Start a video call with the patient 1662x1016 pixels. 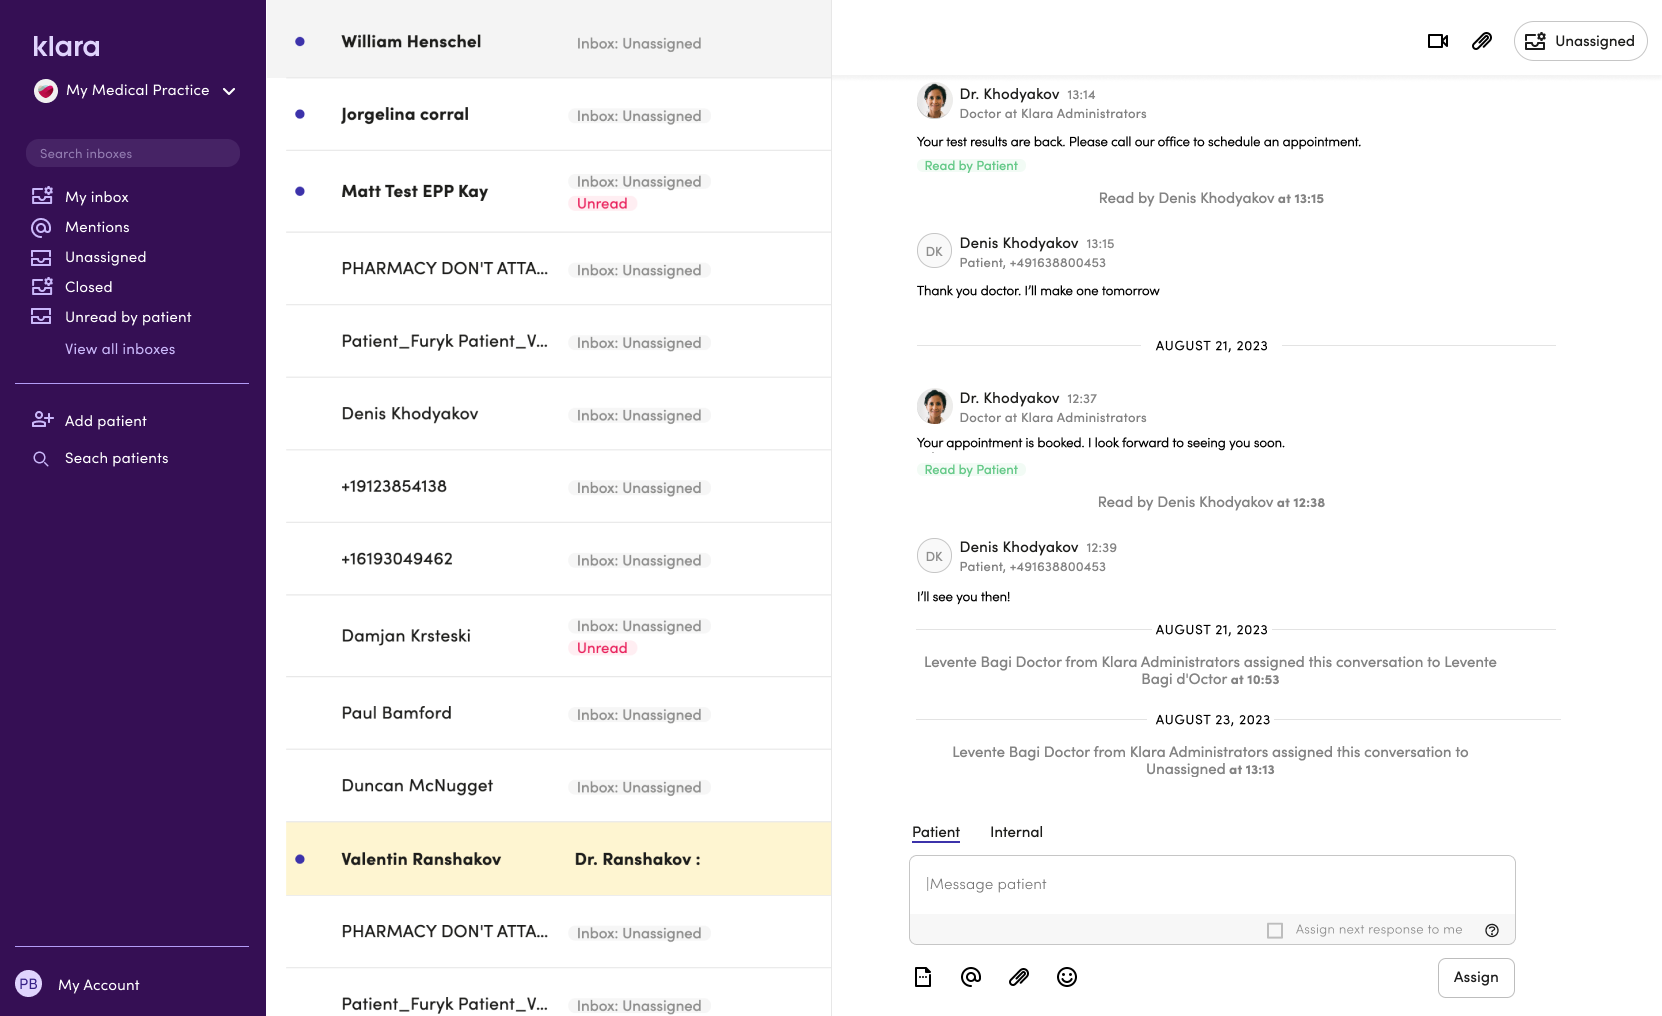click(1437, 41)
